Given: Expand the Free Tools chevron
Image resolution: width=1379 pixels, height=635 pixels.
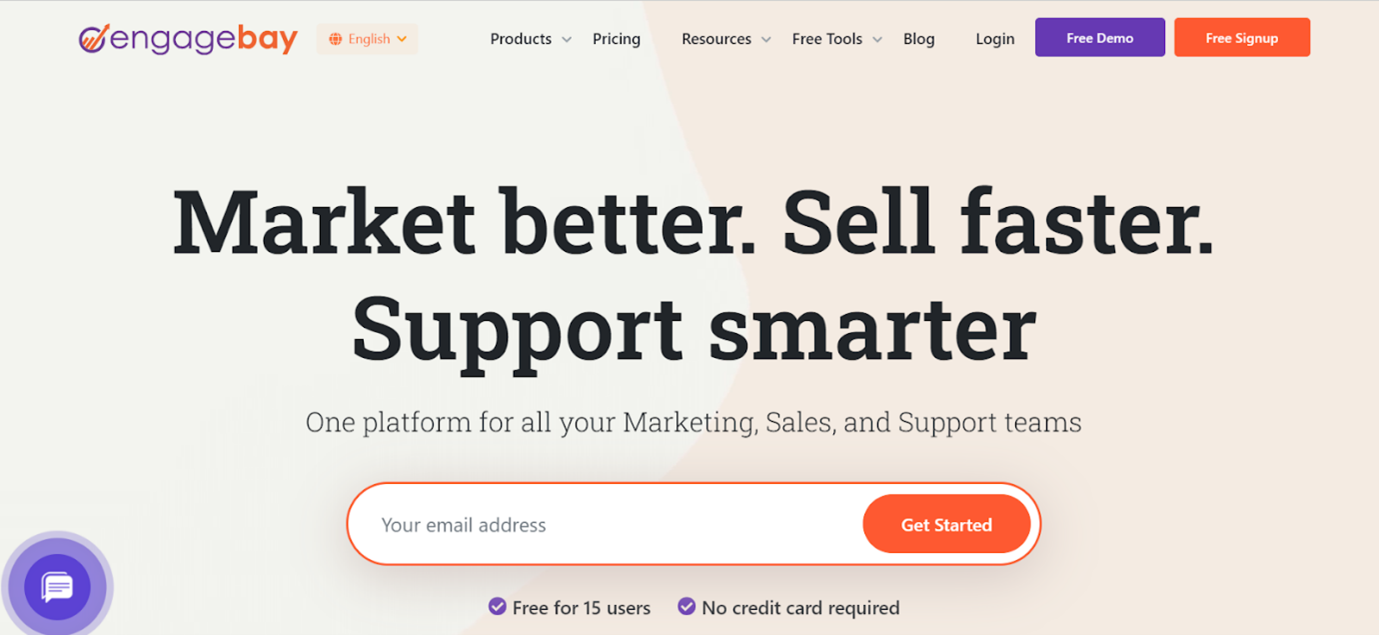Looking at the screenshot, I should point(877,40).
